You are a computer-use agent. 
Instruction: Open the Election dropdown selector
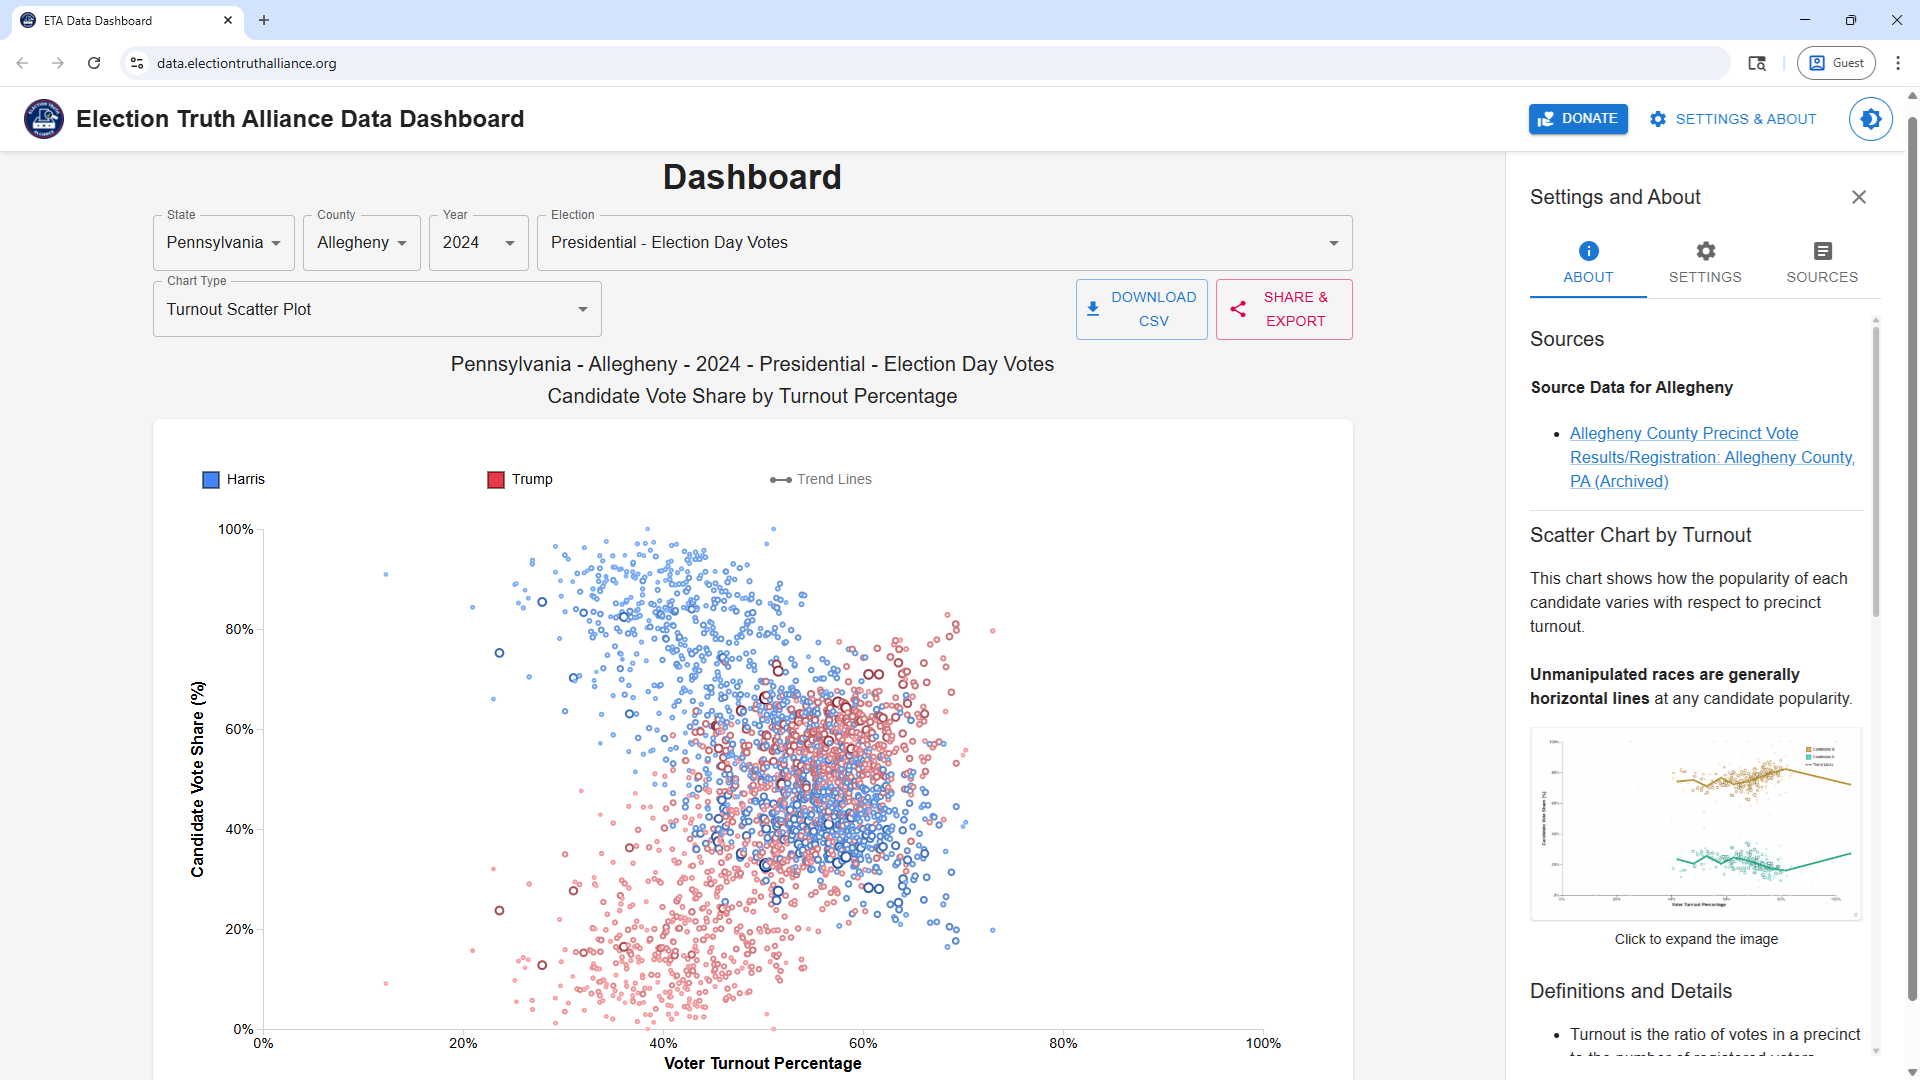(944, 243)
